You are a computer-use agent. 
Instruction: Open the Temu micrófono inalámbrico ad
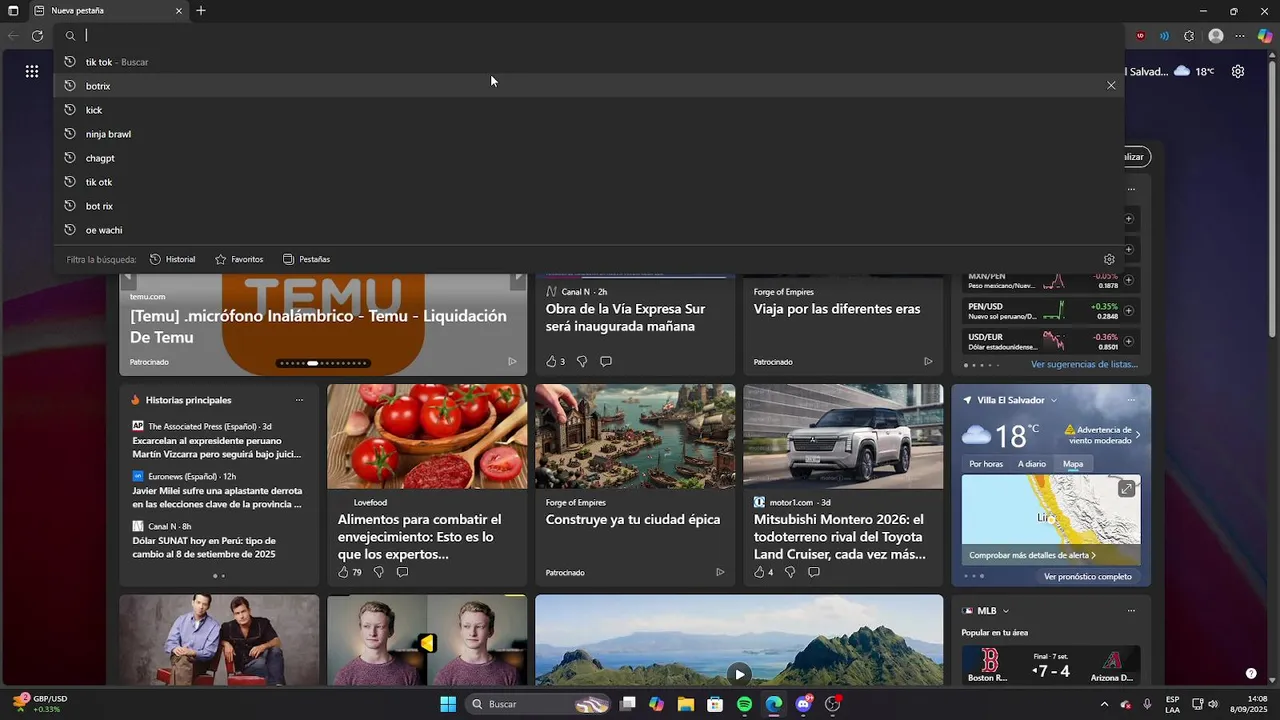coord(318,326)
